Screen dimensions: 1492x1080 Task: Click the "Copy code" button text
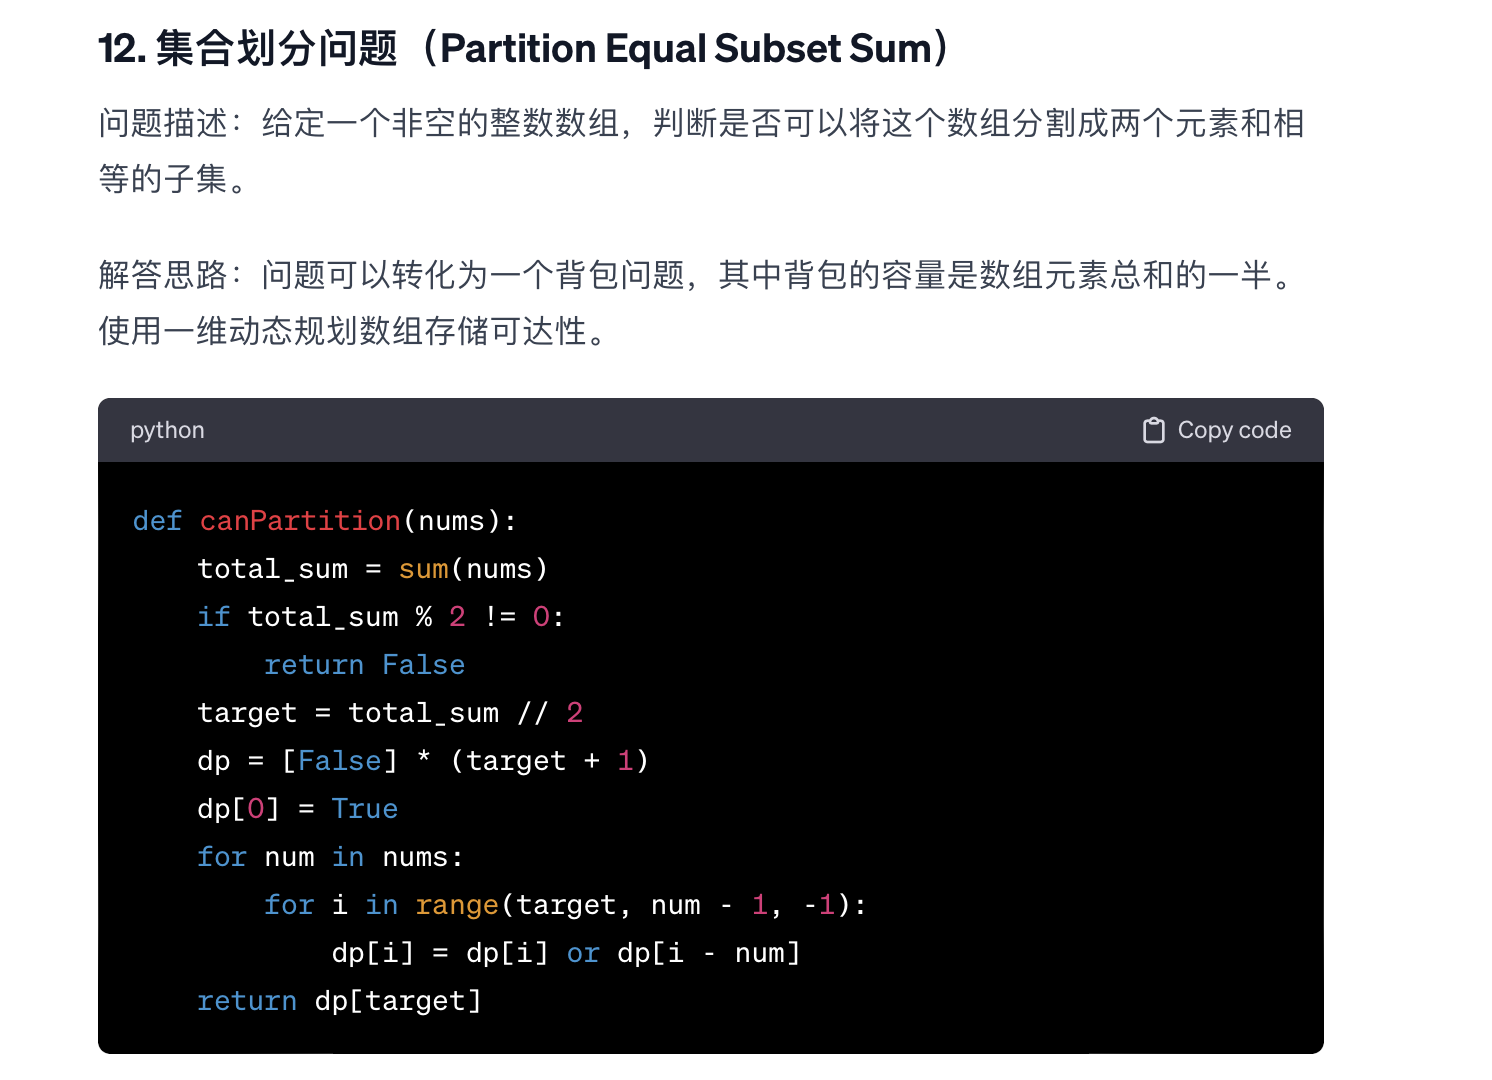click(1234, 430)
